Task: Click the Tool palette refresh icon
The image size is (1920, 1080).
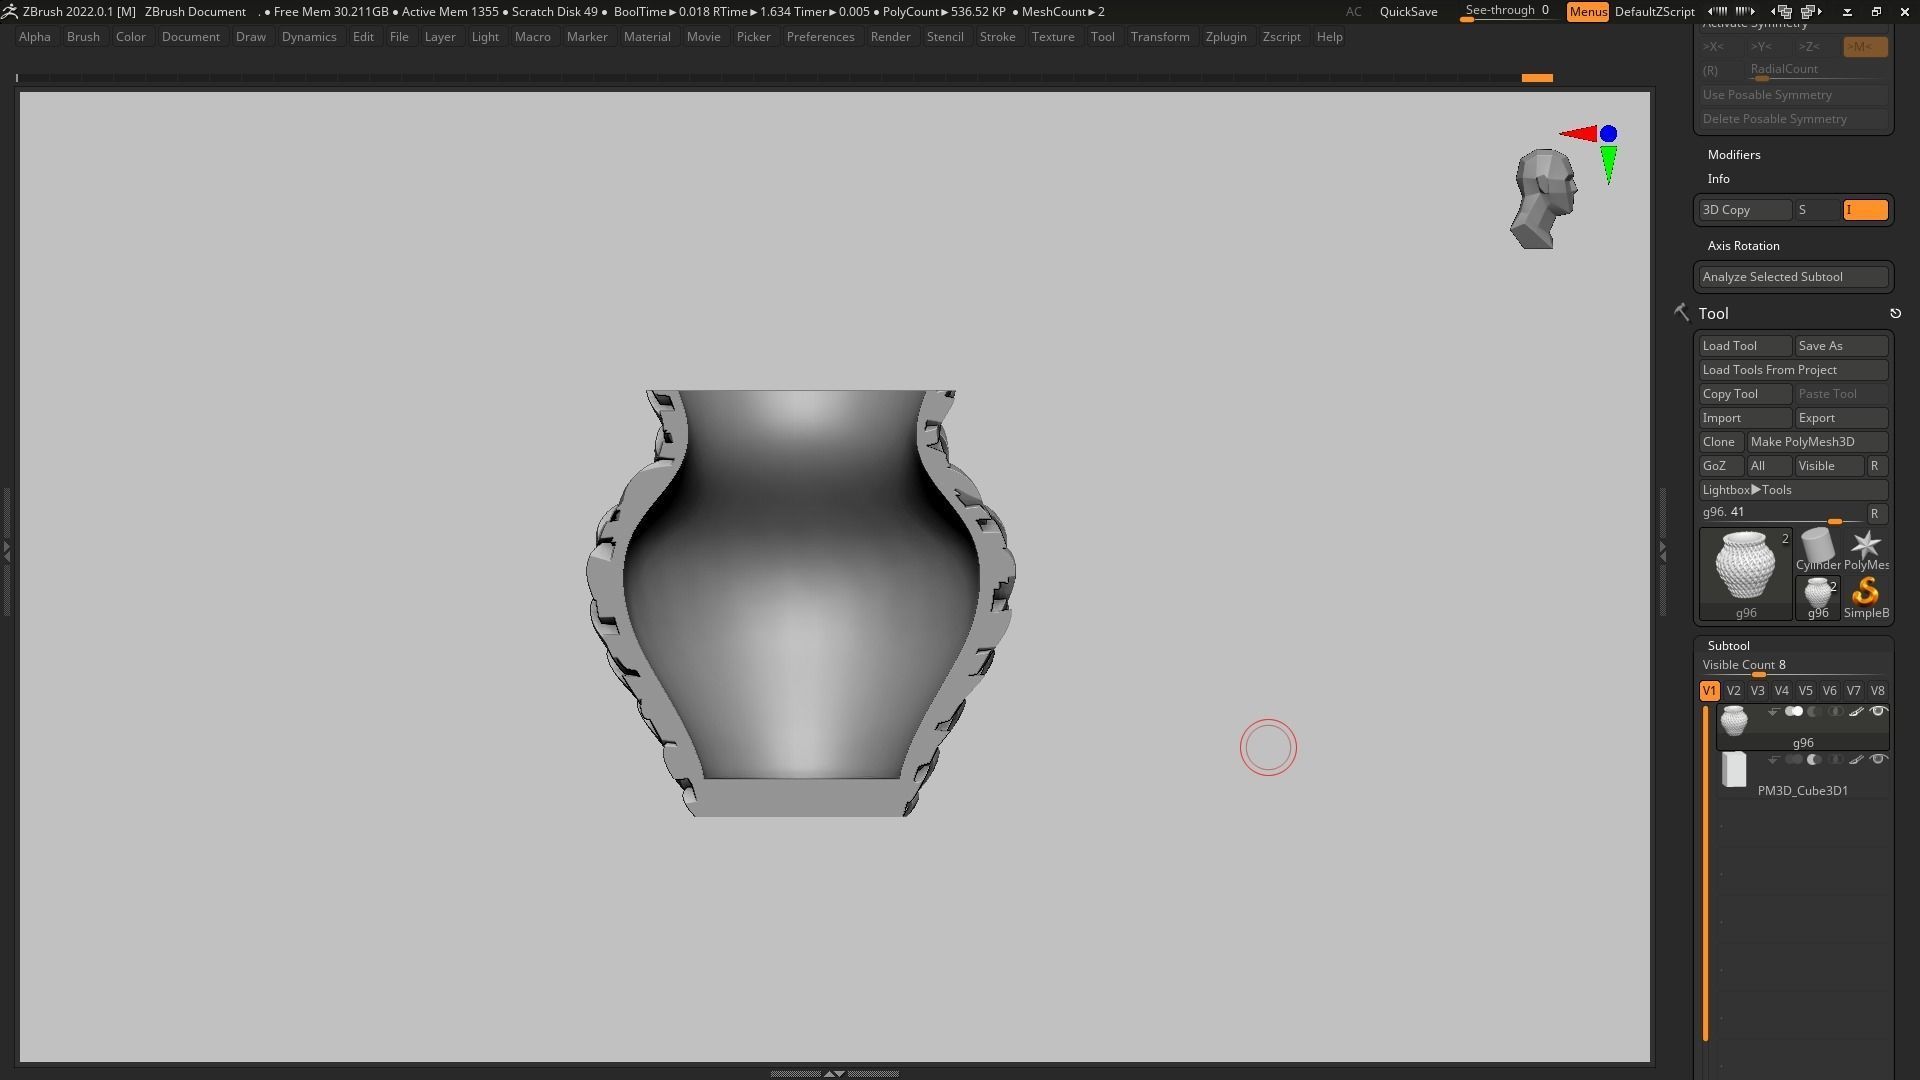Action: pos(1895,314)
